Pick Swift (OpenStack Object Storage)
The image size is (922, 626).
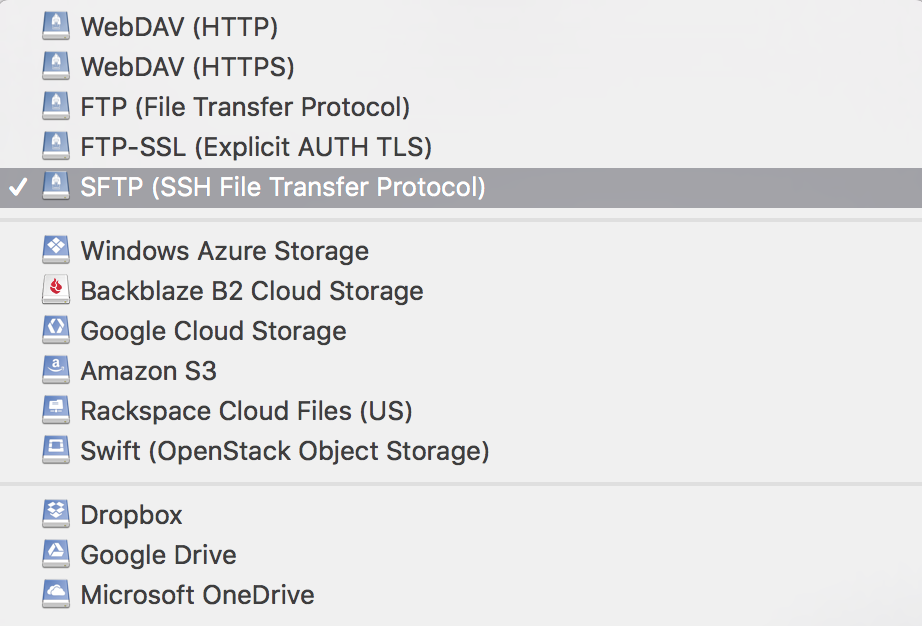coord(284,451)
